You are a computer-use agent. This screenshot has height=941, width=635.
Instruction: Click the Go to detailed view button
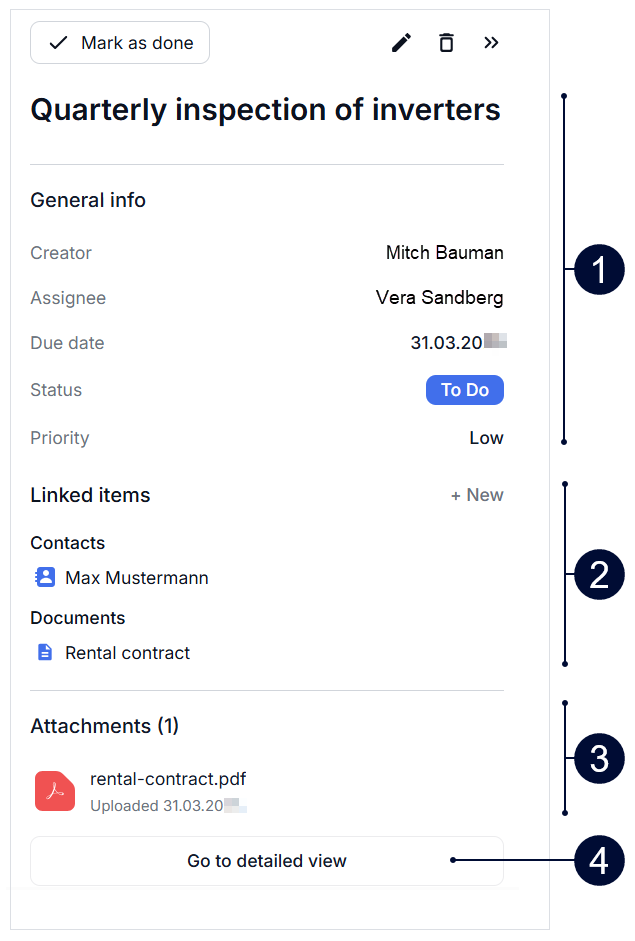point(267,861)
